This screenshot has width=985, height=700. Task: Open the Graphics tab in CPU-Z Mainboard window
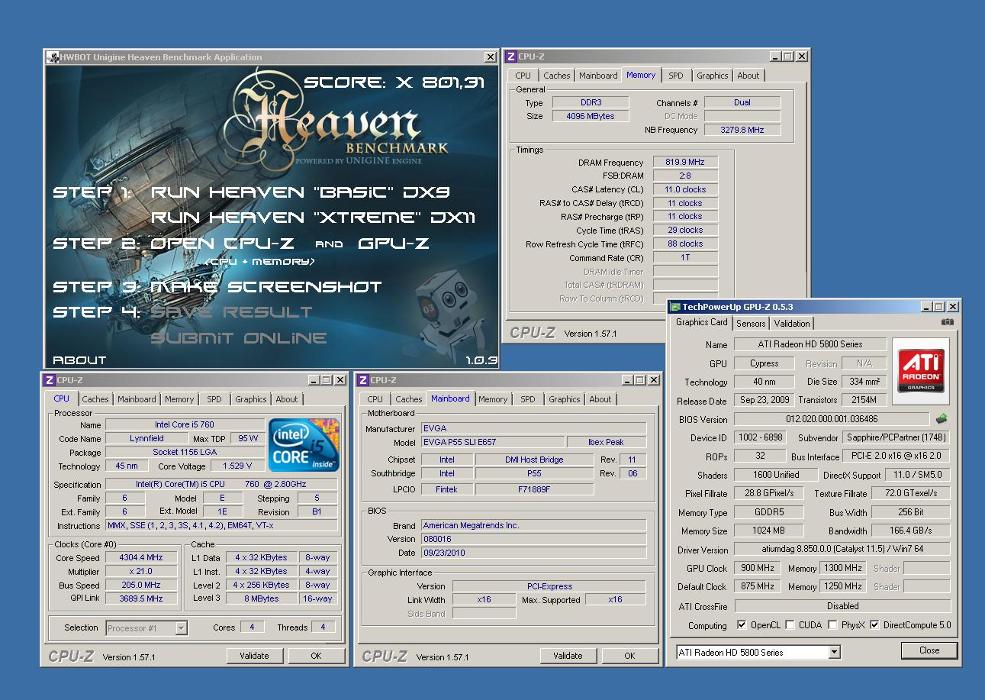[564, 399]
